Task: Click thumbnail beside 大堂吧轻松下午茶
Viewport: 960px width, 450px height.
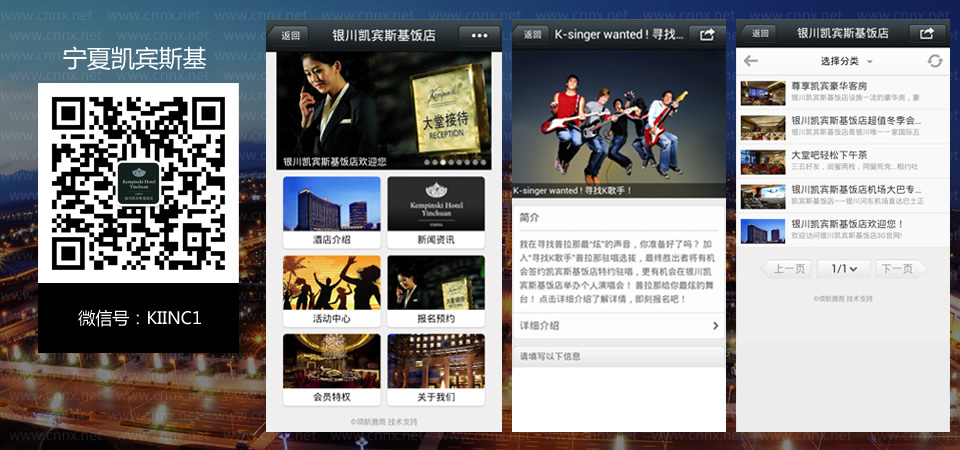Action: click(x=763, y=162)
